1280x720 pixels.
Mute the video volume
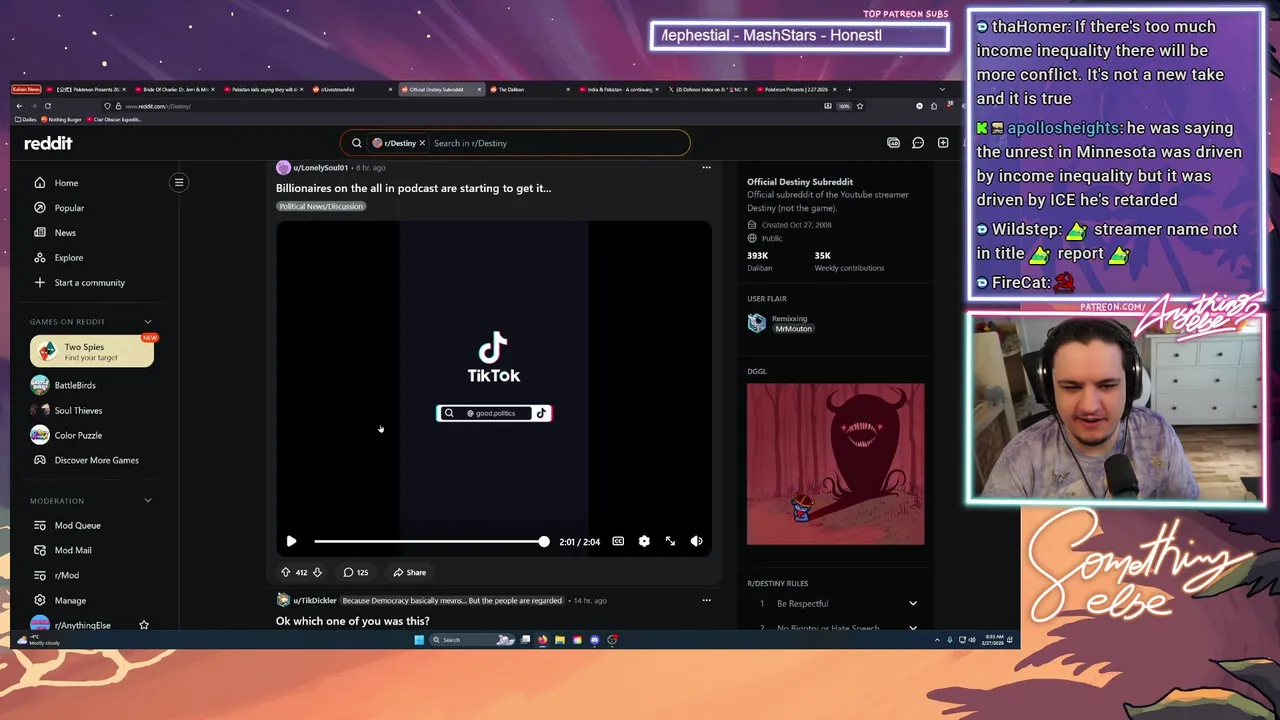(696, 541)
